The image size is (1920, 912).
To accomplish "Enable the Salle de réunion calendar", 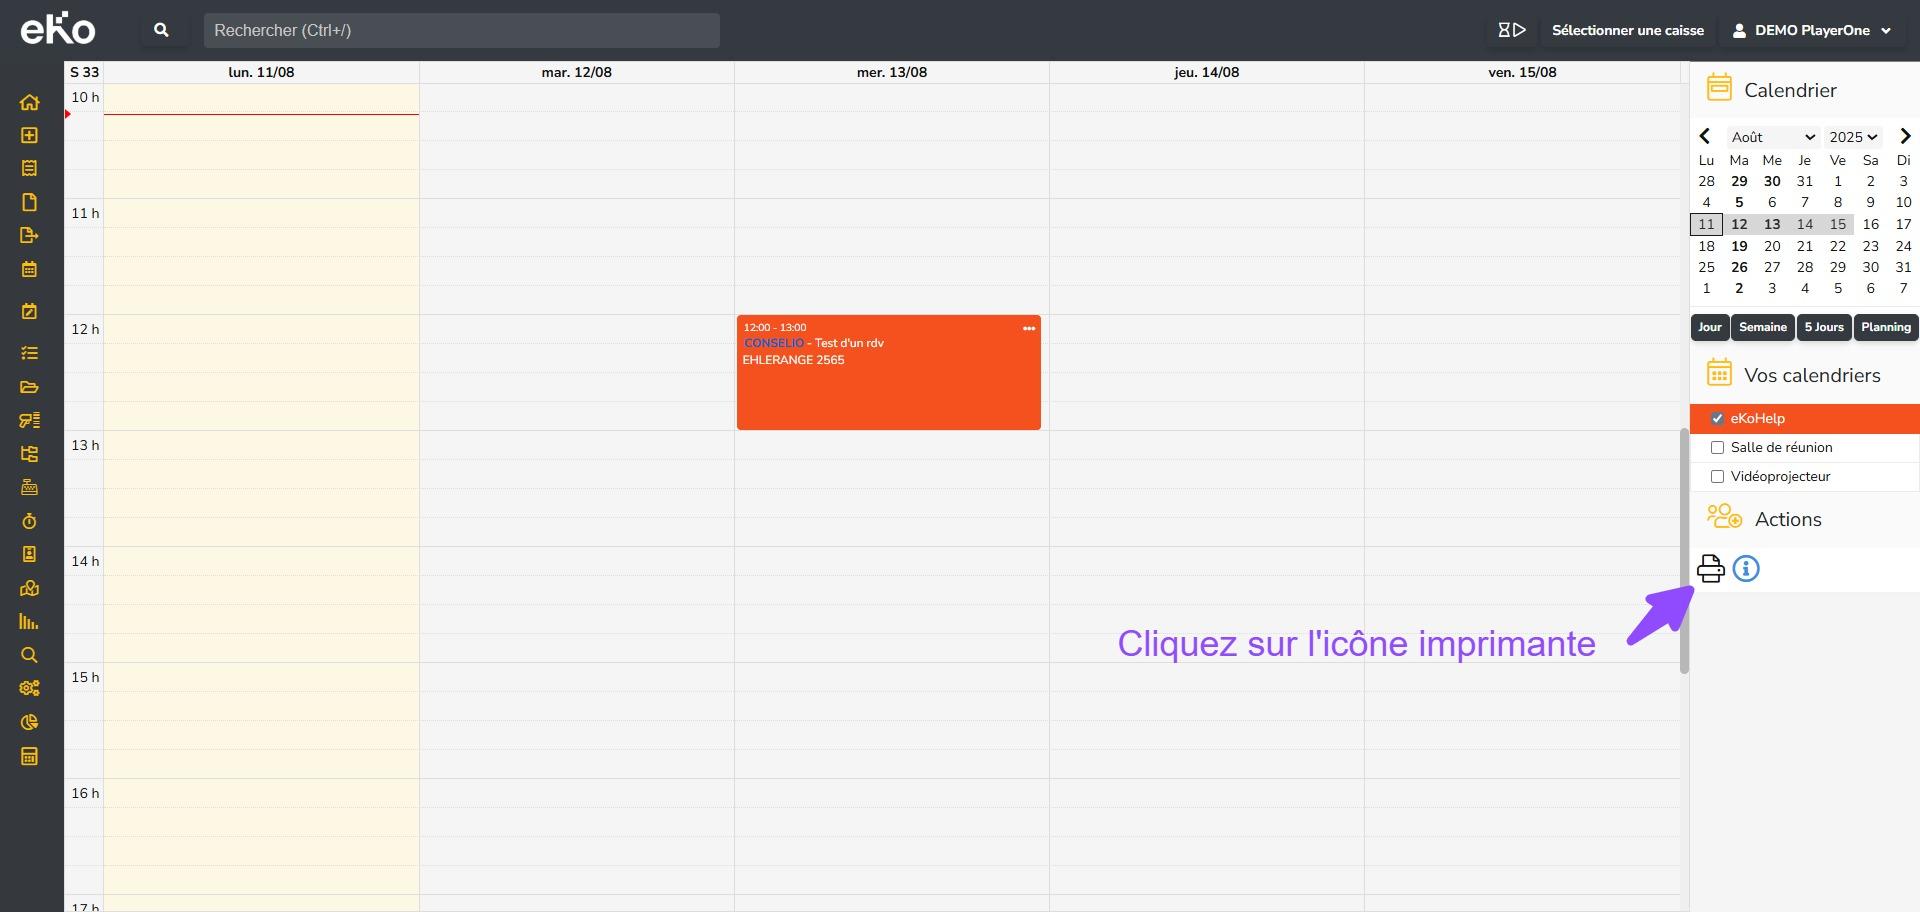I will click(x=1717, y=448).
